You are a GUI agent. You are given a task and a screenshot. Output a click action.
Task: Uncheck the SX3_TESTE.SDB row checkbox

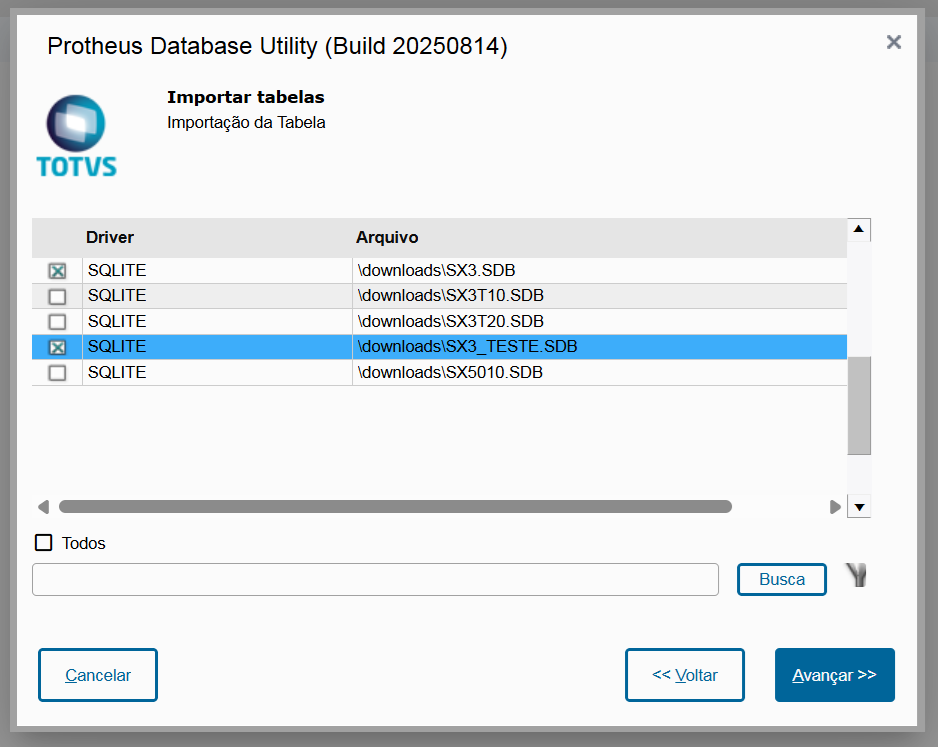coord(58,347)
